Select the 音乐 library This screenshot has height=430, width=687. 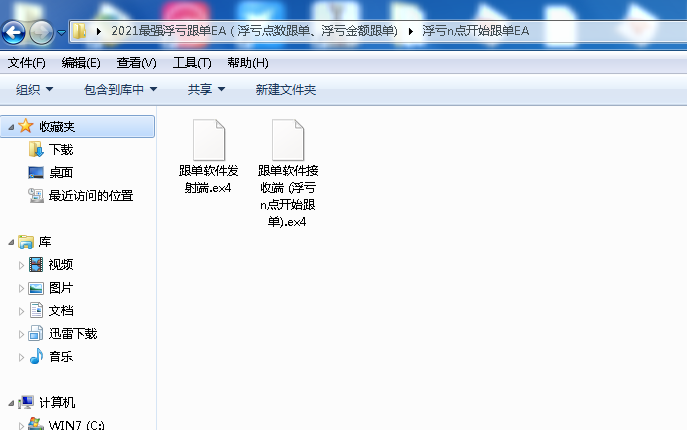click(x=61, y=357)
